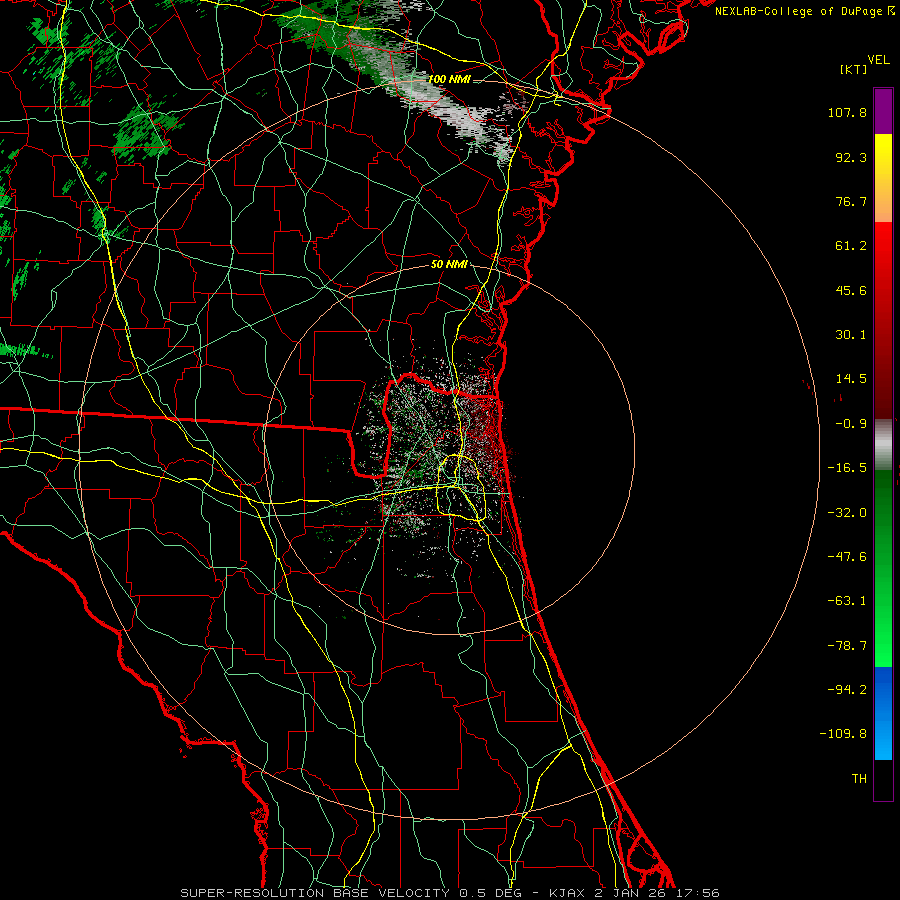Select the -78.7 velocity scale value

(847, 646)
